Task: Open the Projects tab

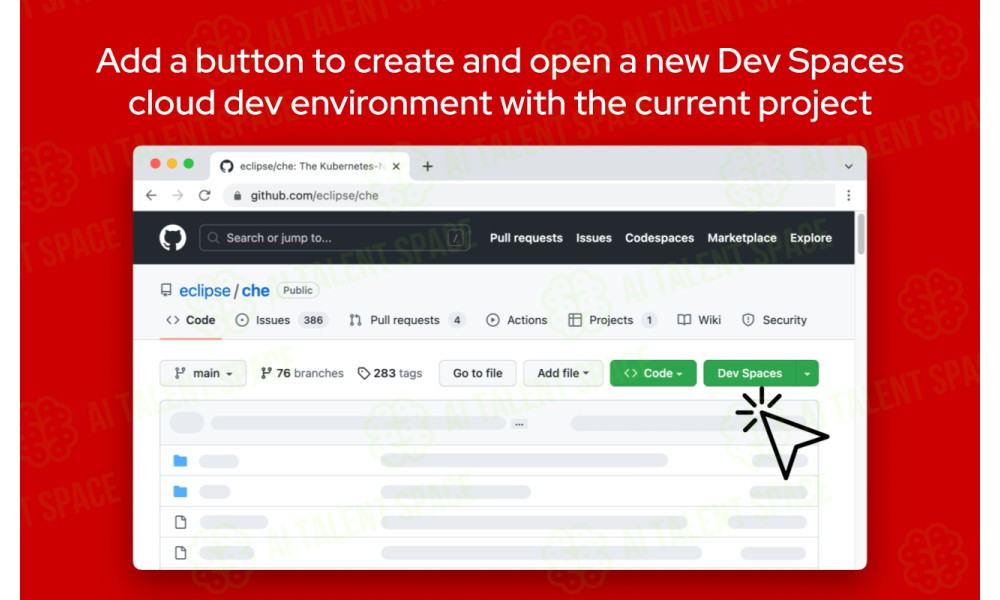Action: point(612,320)
